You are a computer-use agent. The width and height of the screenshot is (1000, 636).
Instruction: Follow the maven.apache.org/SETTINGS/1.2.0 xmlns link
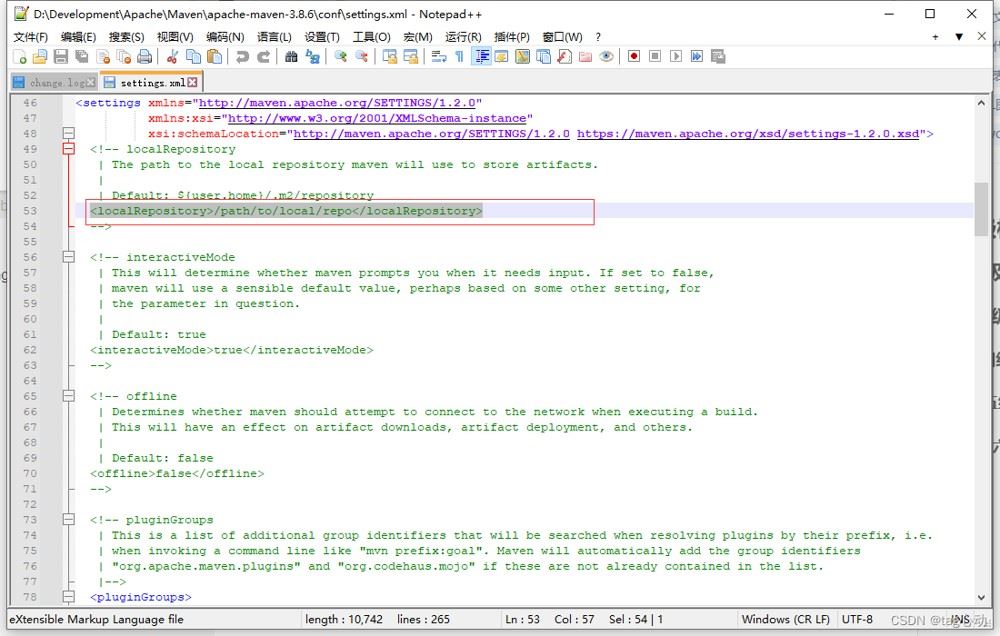point(337,103)
